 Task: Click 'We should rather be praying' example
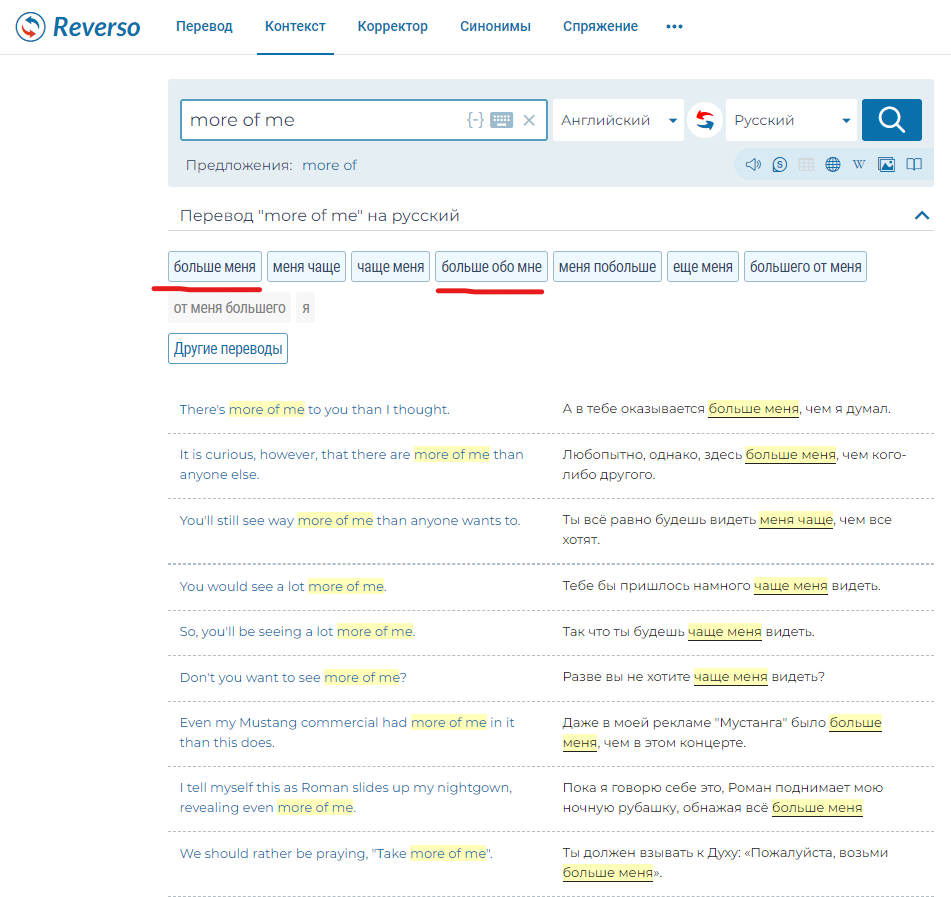(336, 854)
